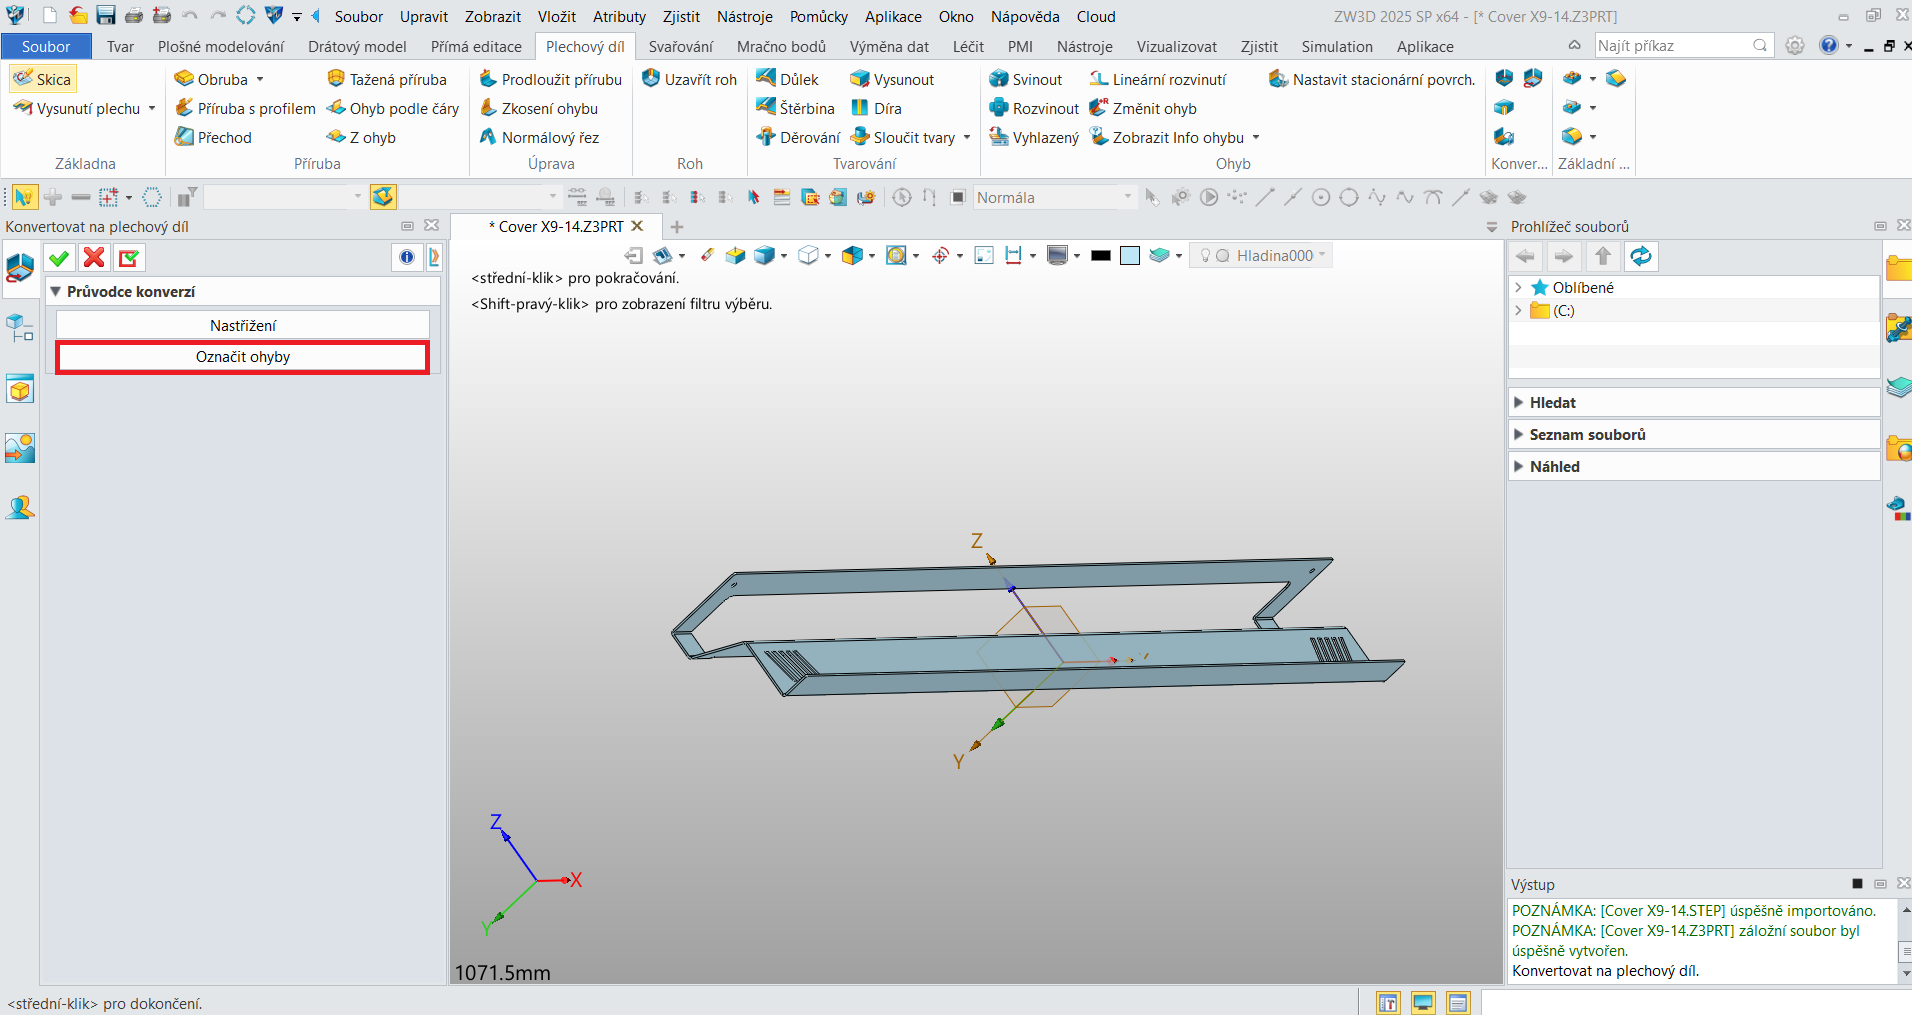Toggle the selection pick mode icon
This screenshot has width=1912, height=1015.
point(24,197)
